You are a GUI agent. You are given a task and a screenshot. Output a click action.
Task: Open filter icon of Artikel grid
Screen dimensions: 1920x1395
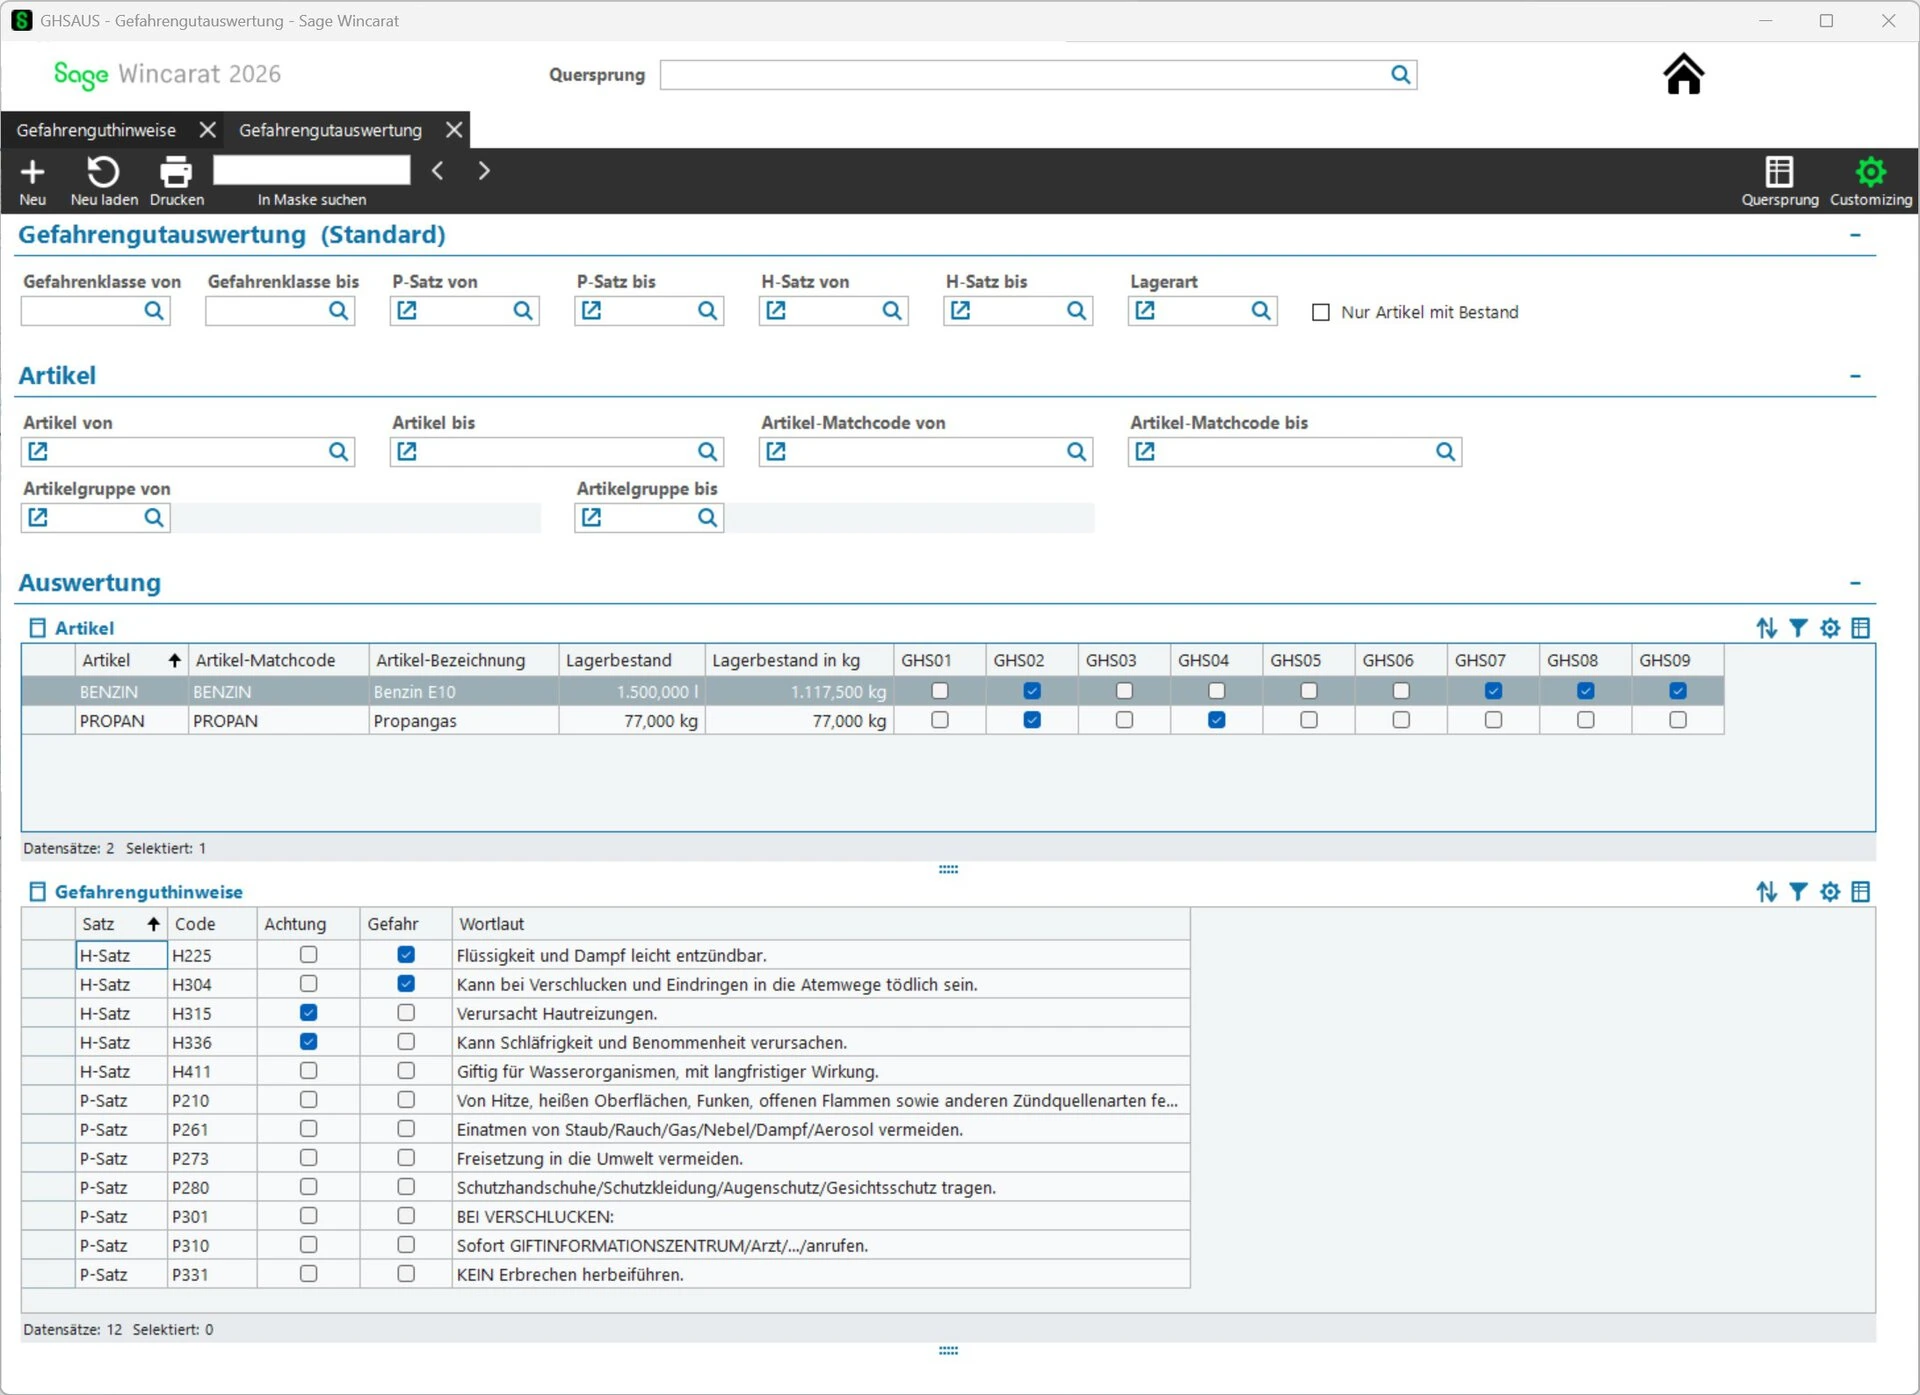(x=1798, y=628)
